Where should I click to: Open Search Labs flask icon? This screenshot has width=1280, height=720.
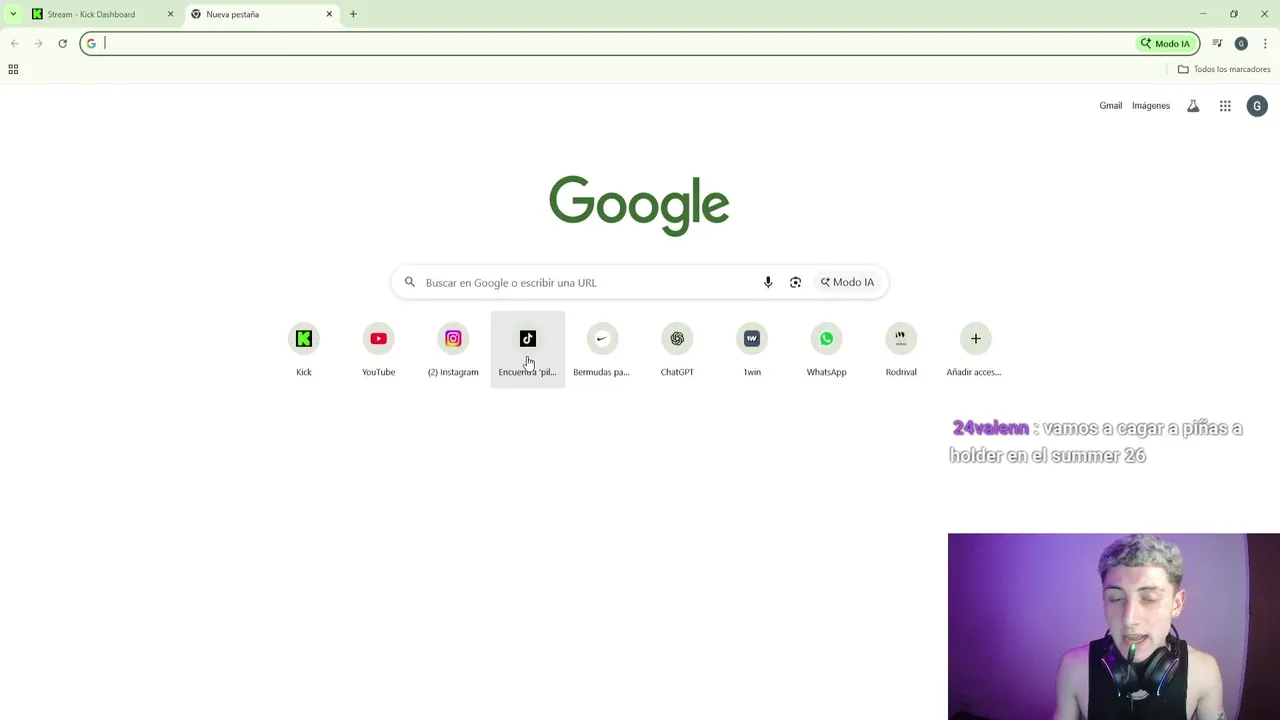click(1193, 106)
